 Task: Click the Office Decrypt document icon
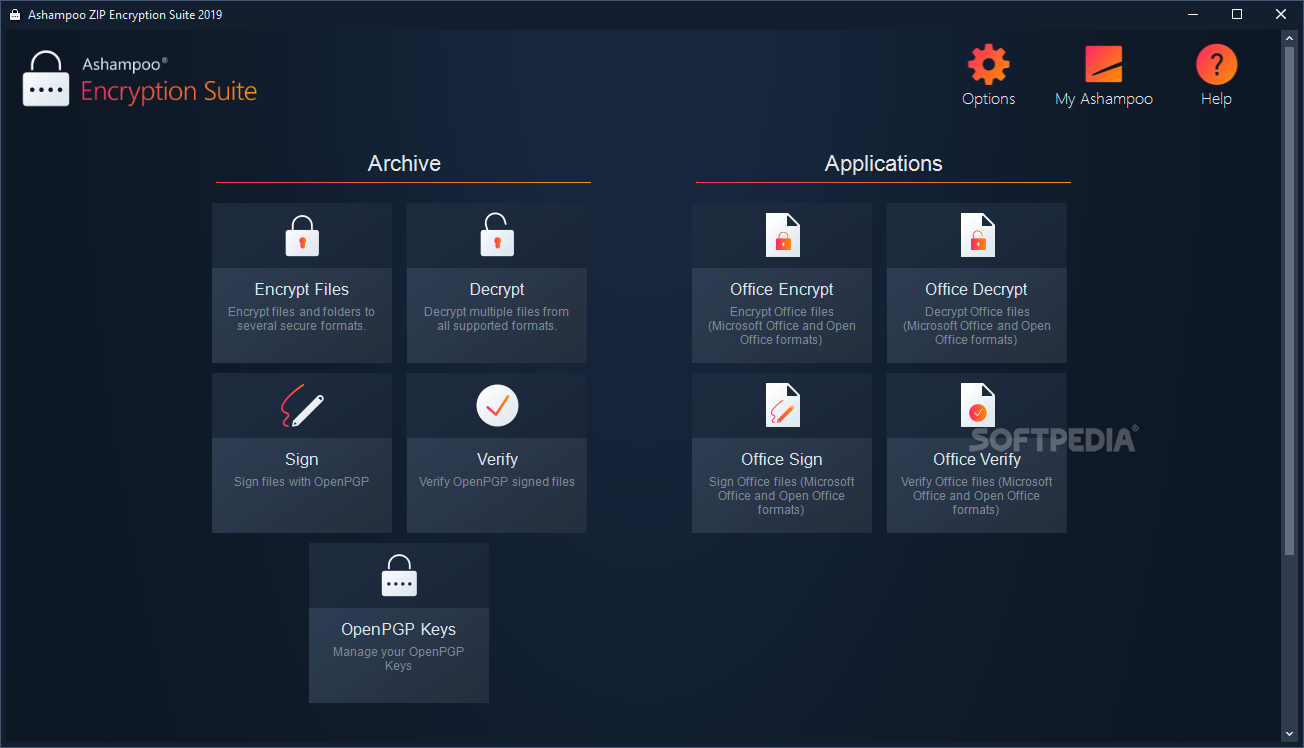pos(977,235)
